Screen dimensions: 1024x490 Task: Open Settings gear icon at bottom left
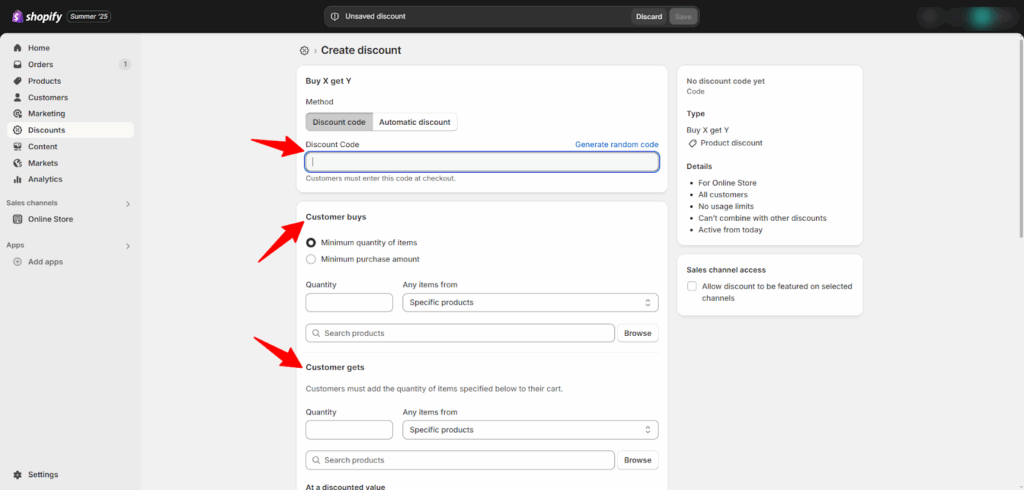coord(18,475)
